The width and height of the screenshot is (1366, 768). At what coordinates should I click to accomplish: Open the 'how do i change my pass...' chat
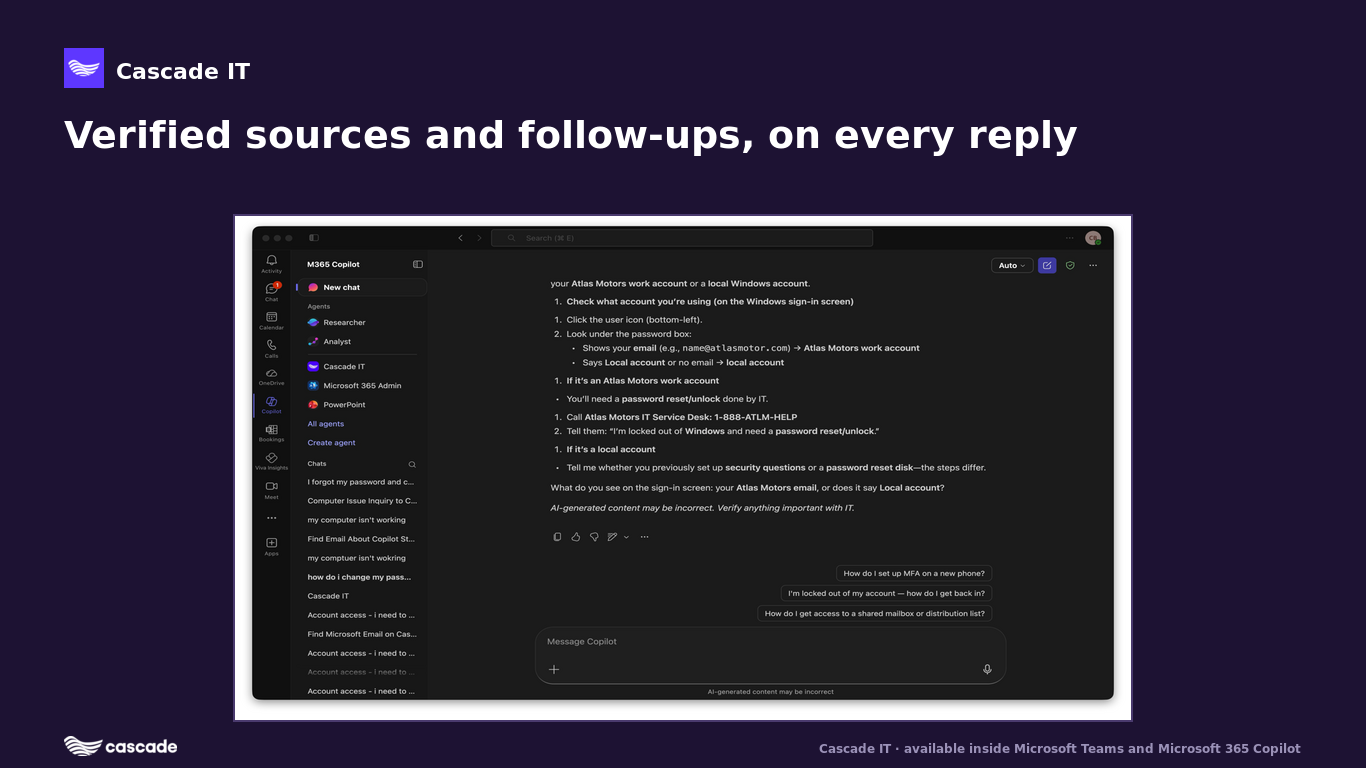point(361,577)
